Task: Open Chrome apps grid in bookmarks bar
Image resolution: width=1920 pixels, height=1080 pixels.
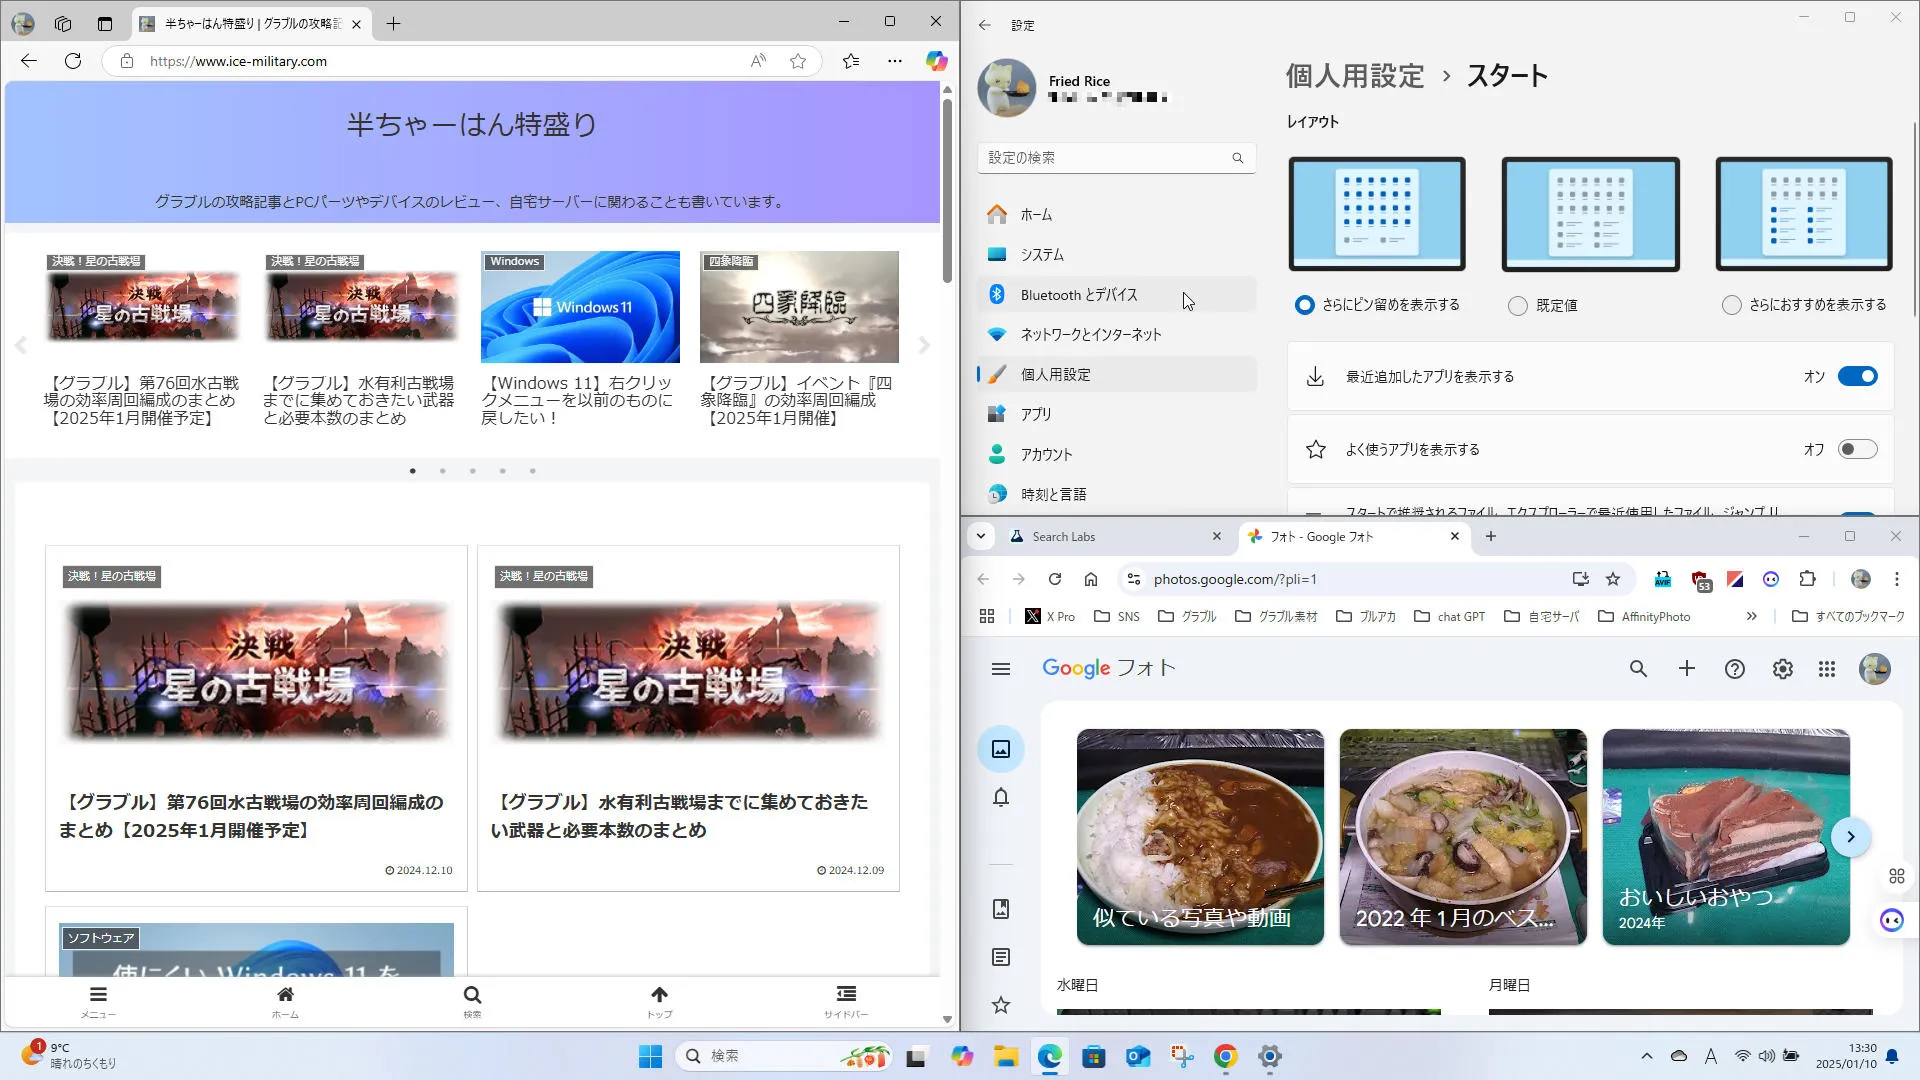Action: 987,617
